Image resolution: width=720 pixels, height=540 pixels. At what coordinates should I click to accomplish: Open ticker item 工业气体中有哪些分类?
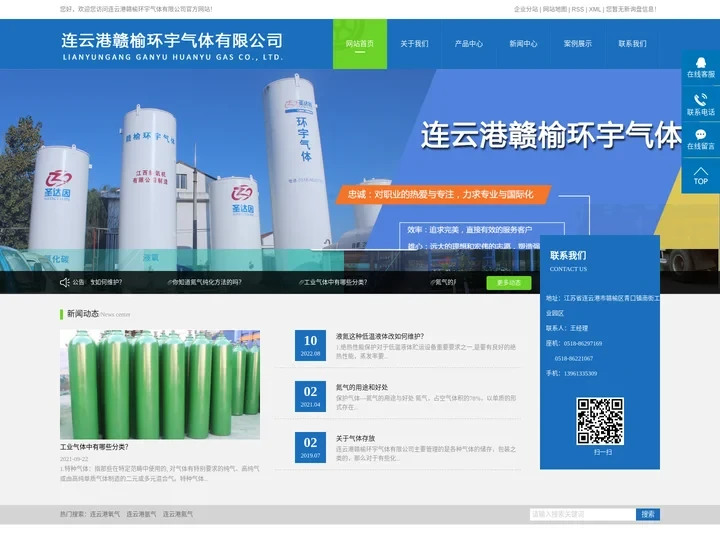coord(335,282)
